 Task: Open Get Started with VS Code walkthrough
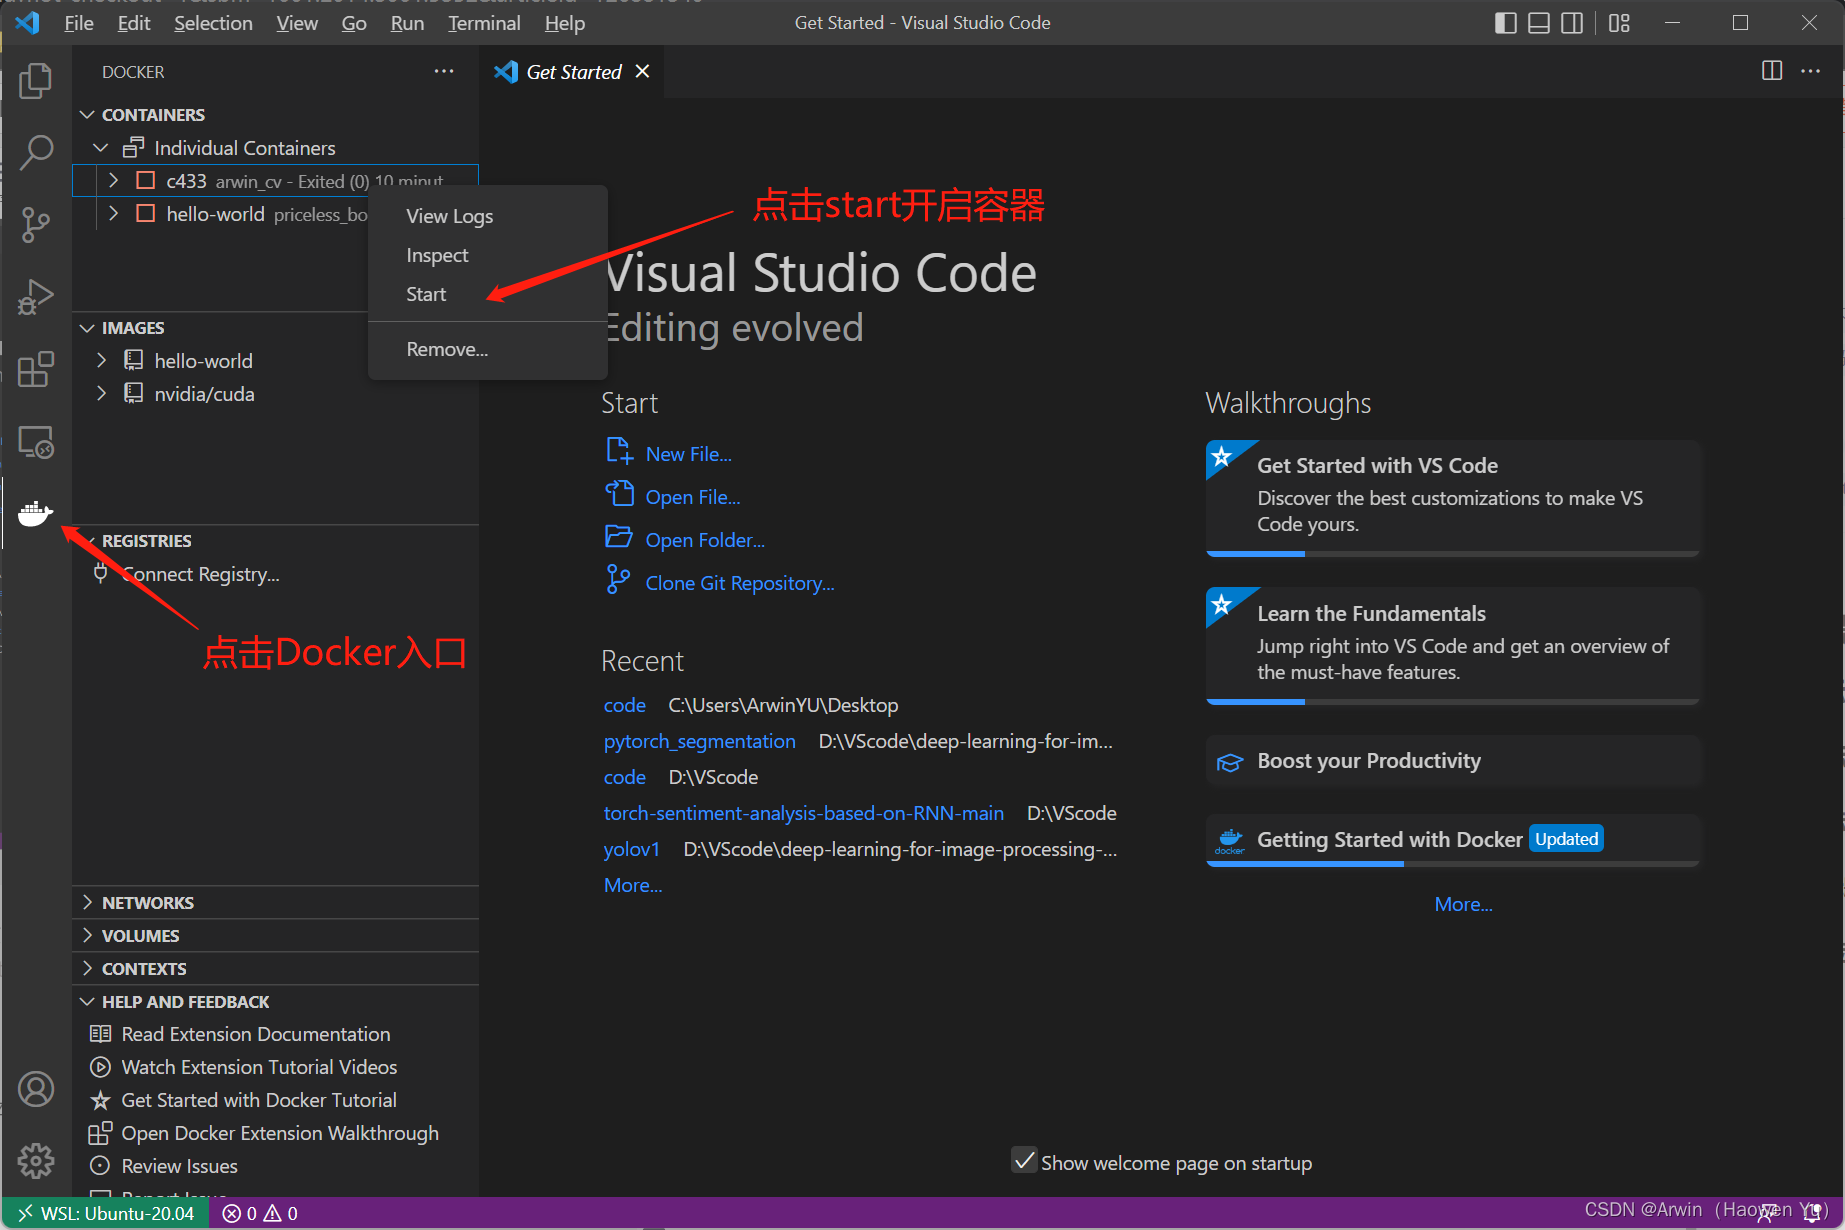pyautogui.click(x=1453, y=498)
